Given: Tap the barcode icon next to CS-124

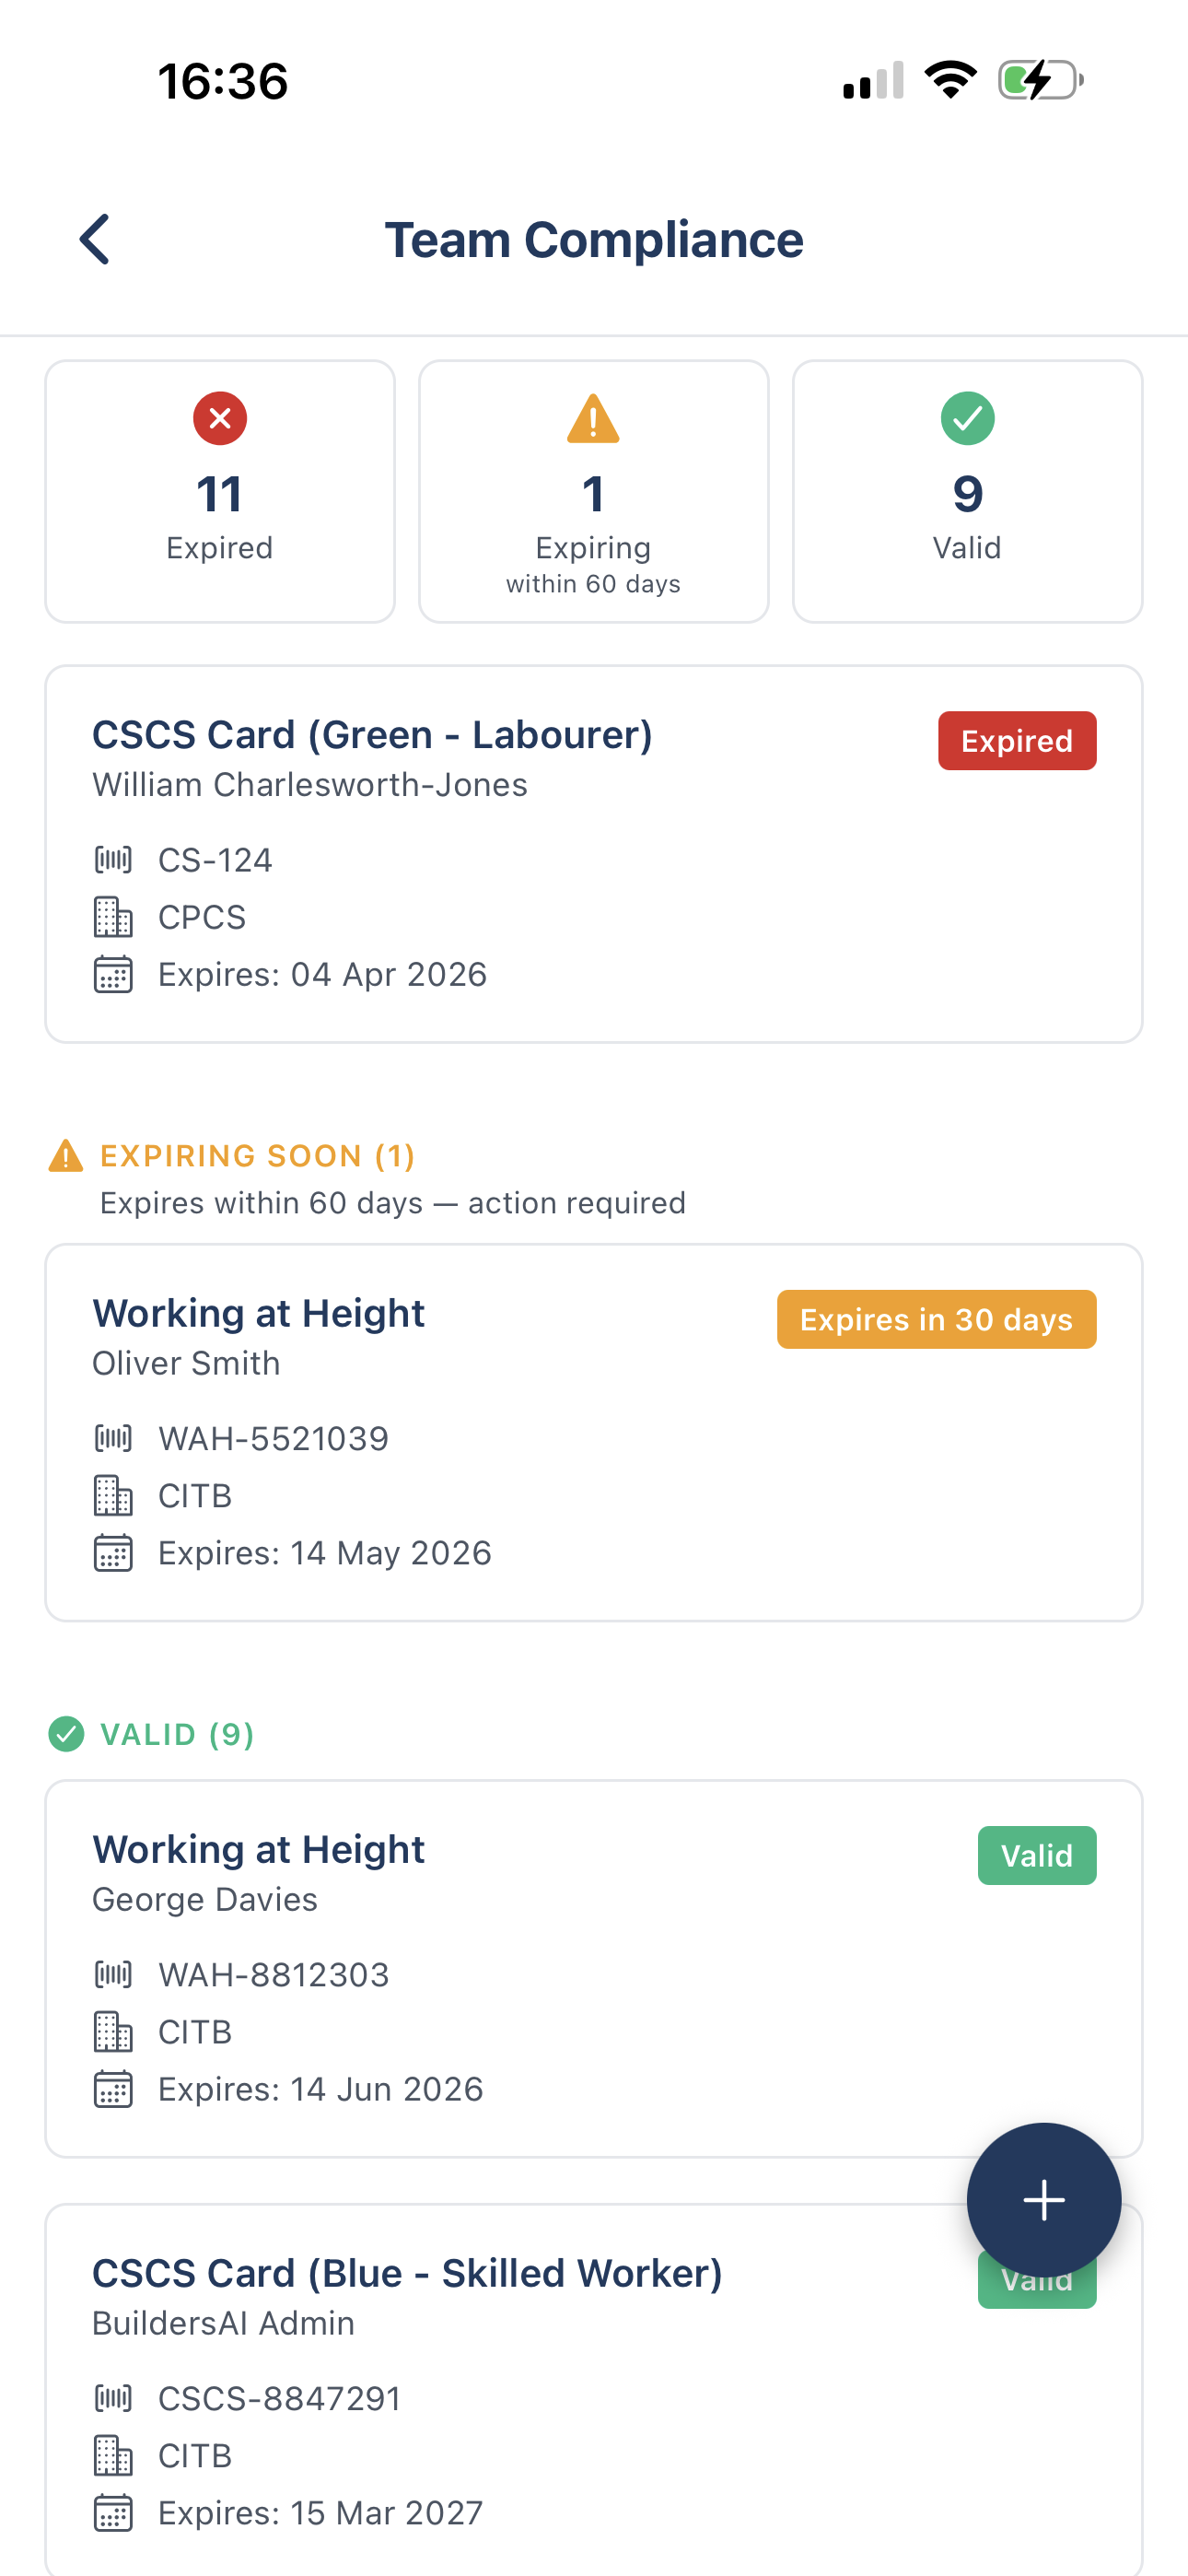Looking at the screenshot, I should tap(113, 858).
